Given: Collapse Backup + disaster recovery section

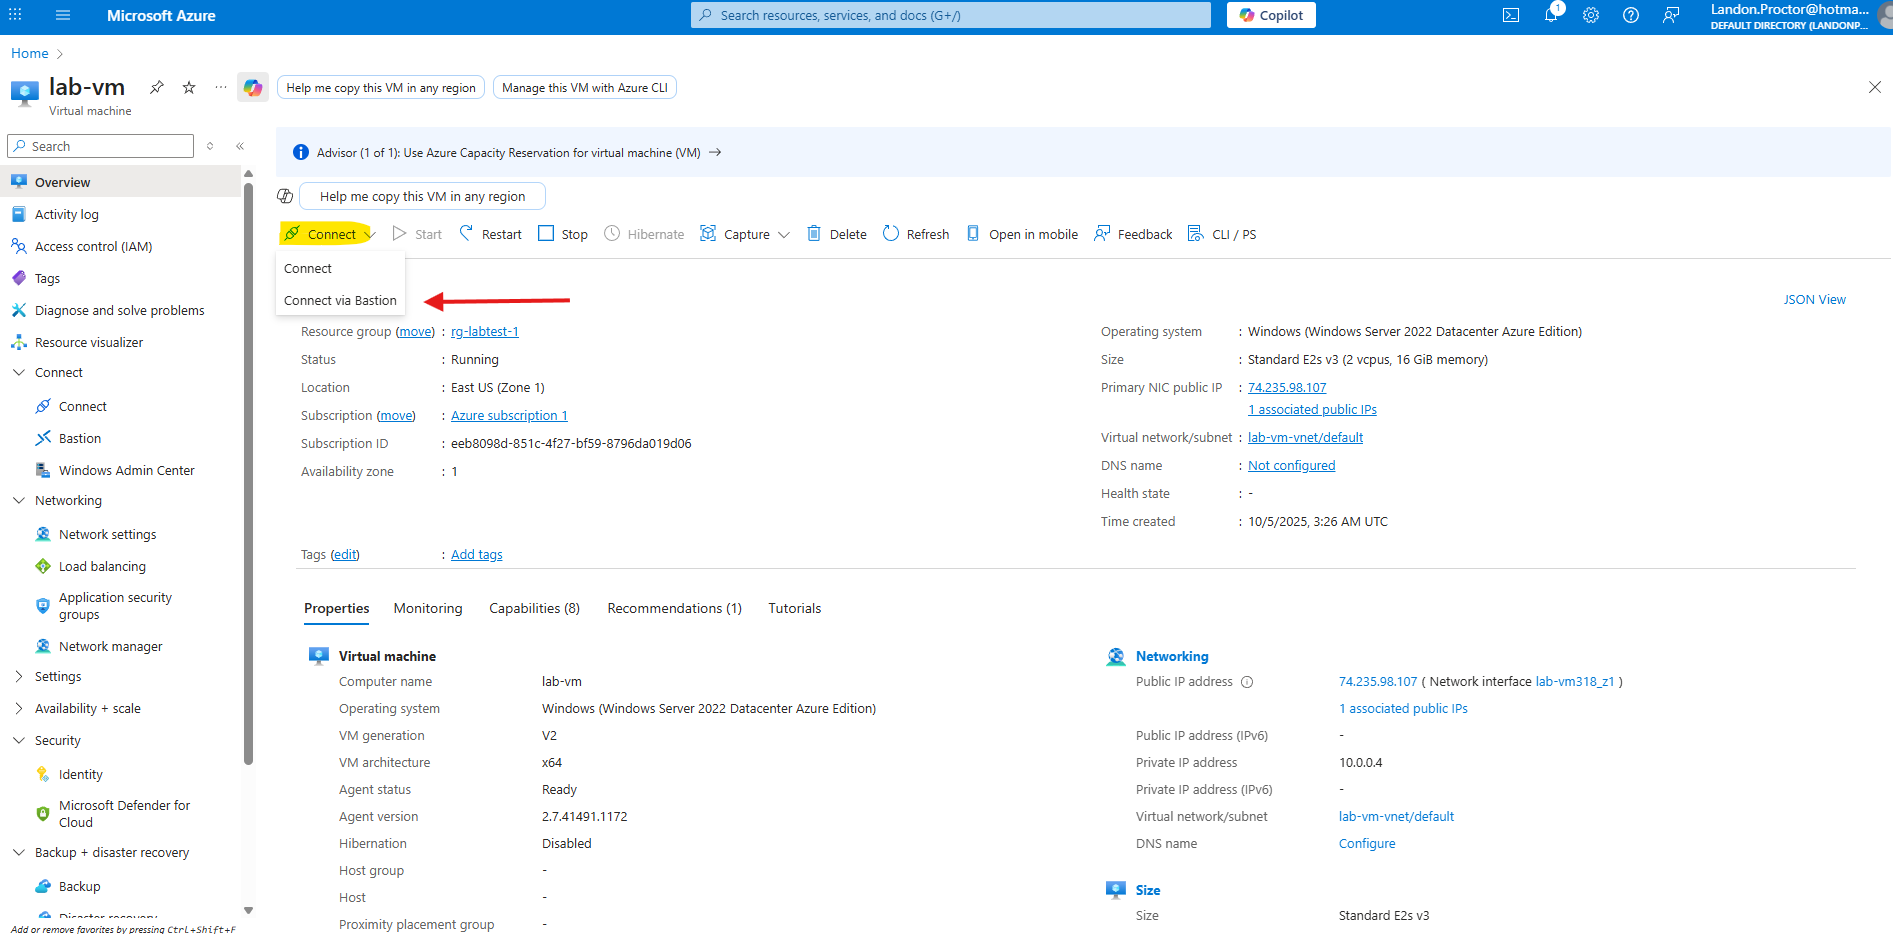Looking at the screenshot, I should [x=18, y=852].
